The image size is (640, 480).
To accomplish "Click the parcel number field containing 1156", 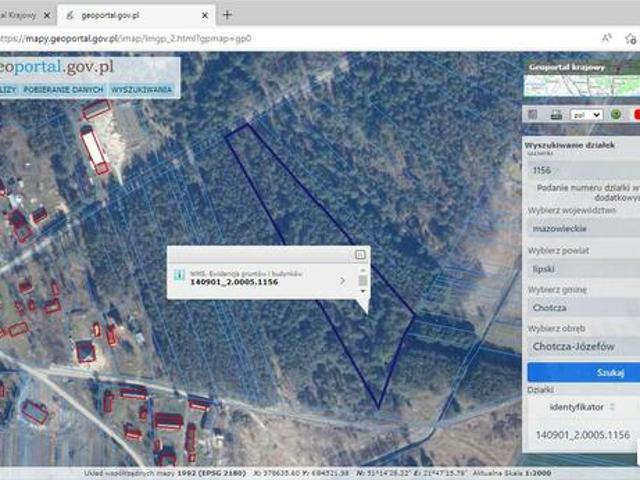I will click(582, 169).
